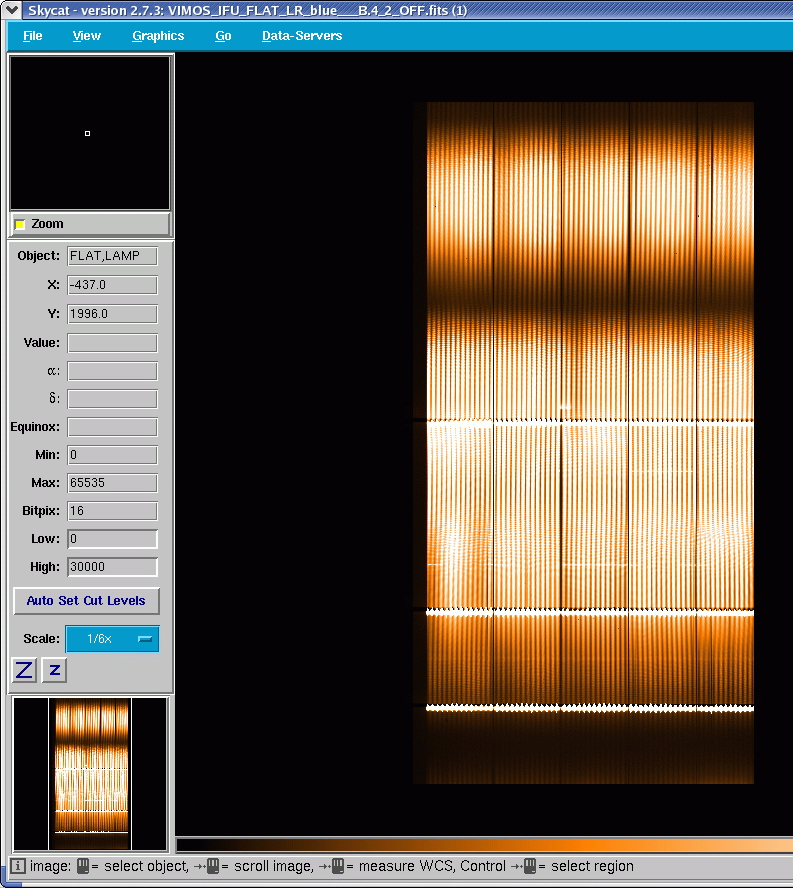Click the Bitpix field
Screen dimensions: 793x888
tap(112, 511)
